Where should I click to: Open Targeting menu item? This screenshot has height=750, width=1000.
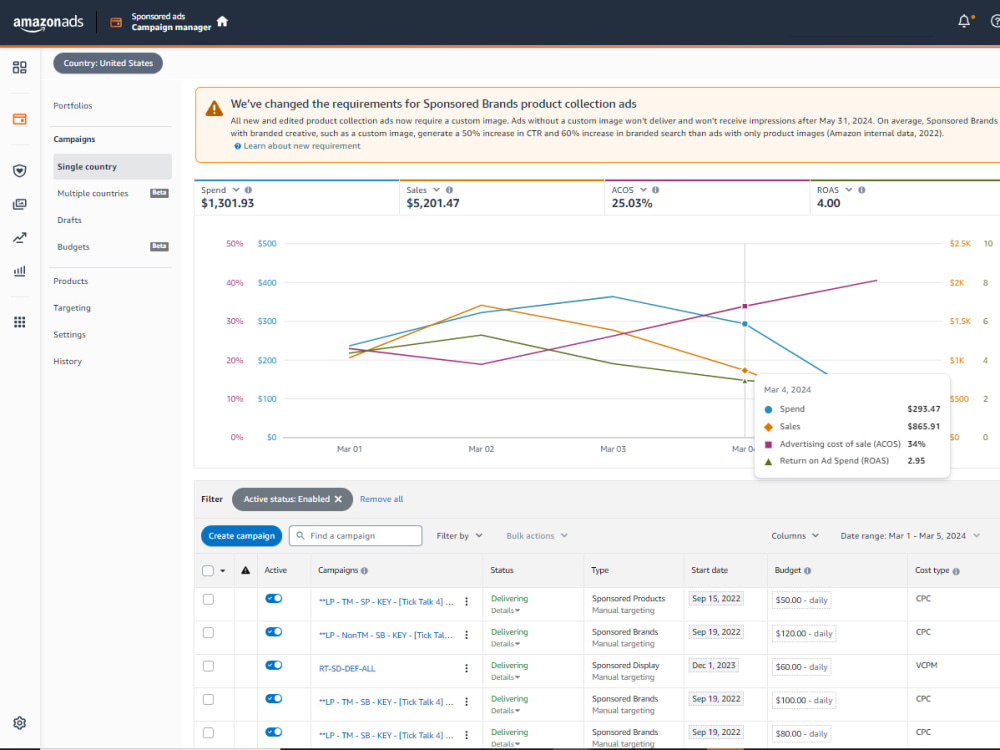72,308
